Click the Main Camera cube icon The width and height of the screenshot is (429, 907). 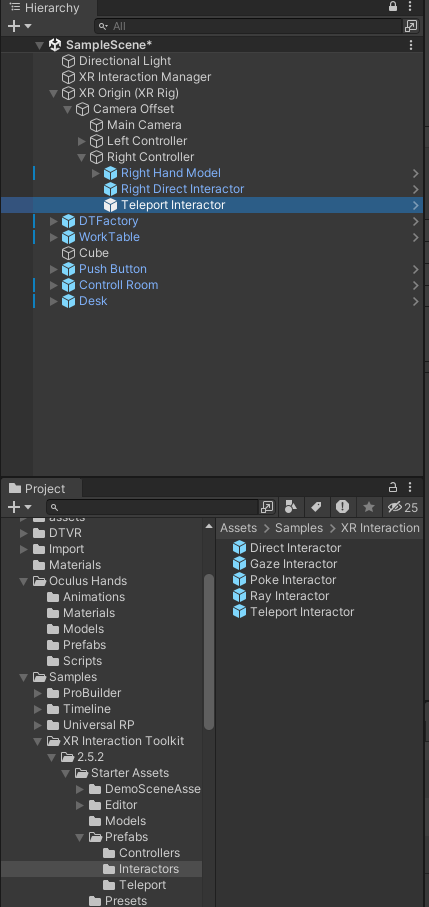(97, 125)
